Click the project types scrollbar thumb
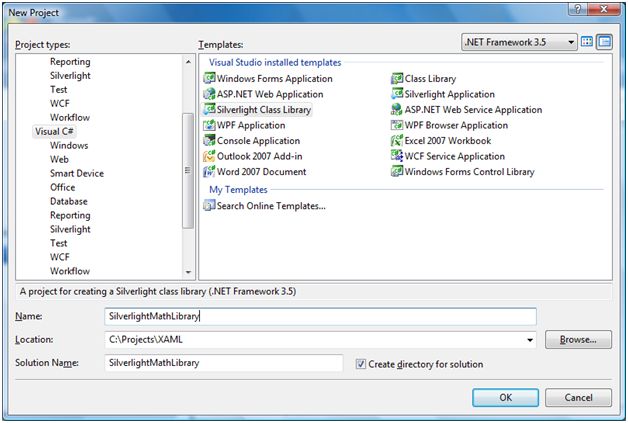 tap(188, 171)
